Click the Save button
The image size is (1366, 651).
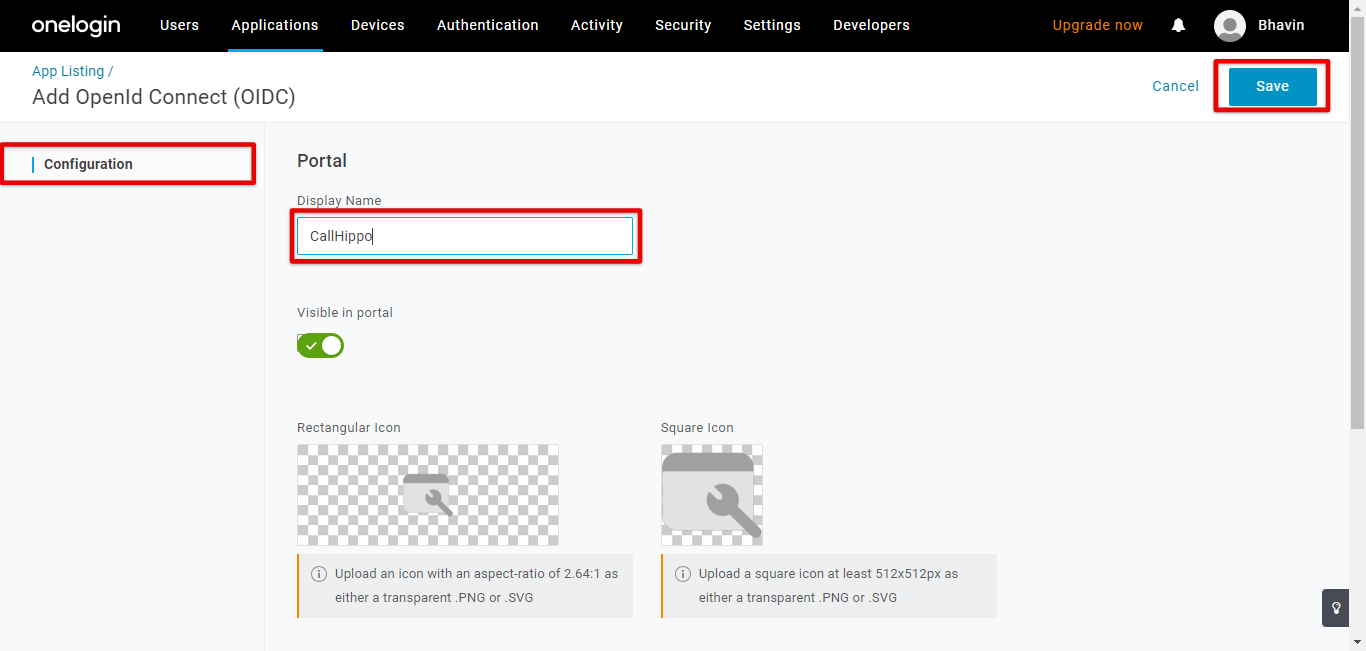[x=1272, y=86]
